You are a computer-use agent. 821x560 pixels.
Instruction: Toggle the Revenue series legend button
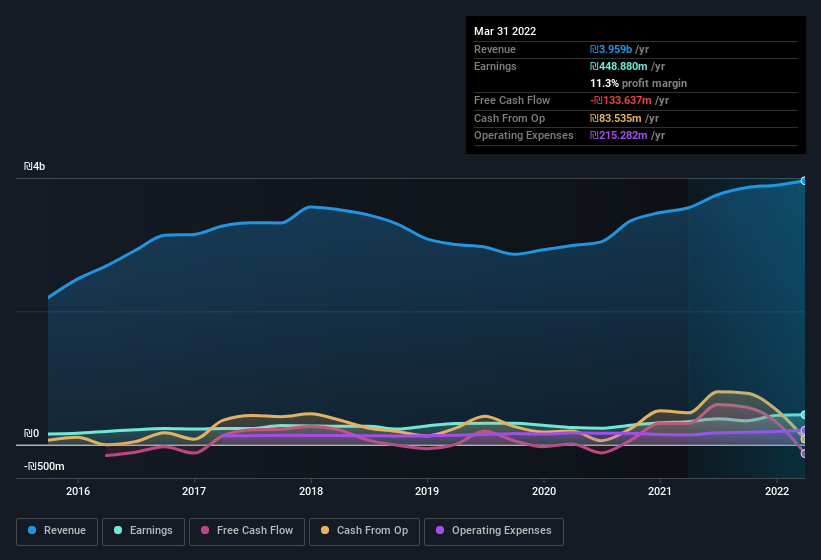pyautogui.click(x=57, y=531)
